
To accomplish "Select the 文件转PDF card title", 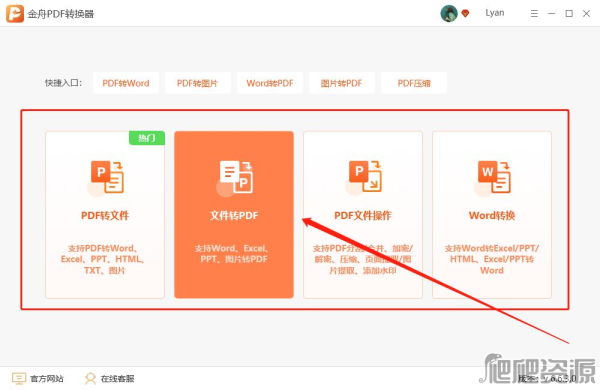I will pos(234,215).
